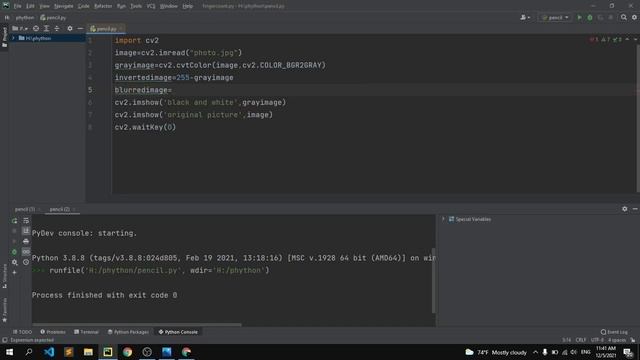Open the Terminal tool window
Image resolution: width=640 pixels, height=360 pixels.
click(86, 332)
